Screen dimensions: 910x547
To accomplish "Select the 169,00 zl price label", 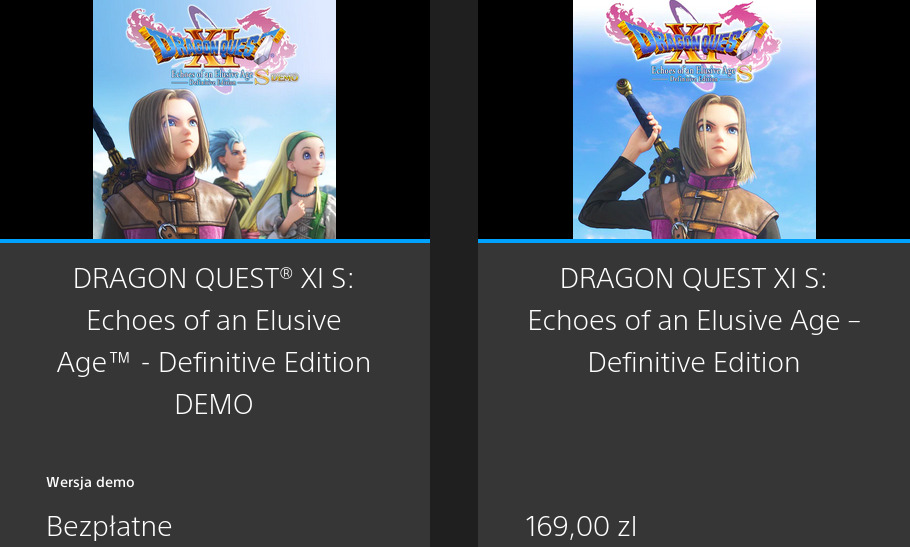I will click(581, 527).
